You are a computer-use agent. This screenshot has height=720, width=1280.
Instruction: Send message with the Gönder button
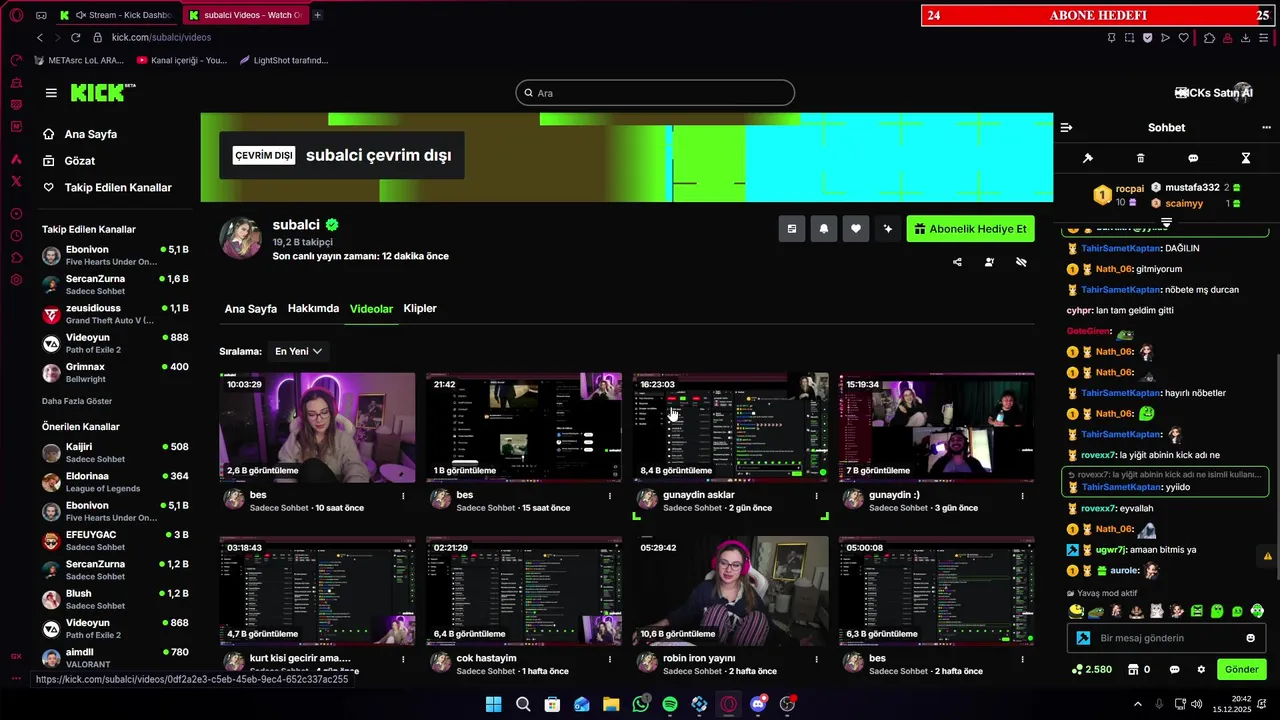(1242, 670)
